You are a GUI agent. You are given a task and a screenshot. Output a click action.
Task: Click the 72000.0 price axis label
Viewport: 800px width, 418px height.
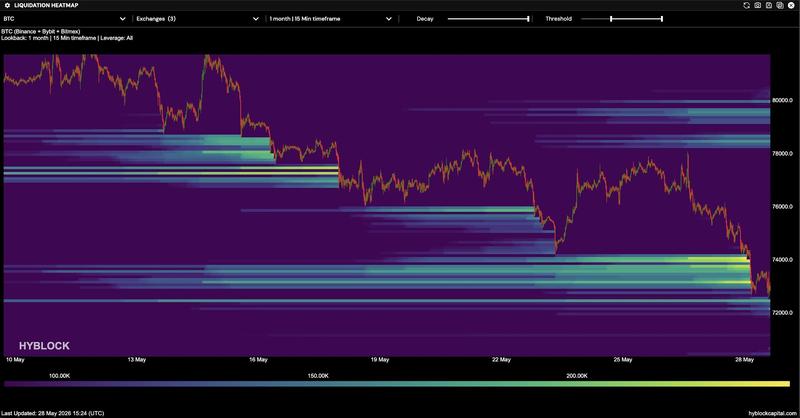(782, 313)
